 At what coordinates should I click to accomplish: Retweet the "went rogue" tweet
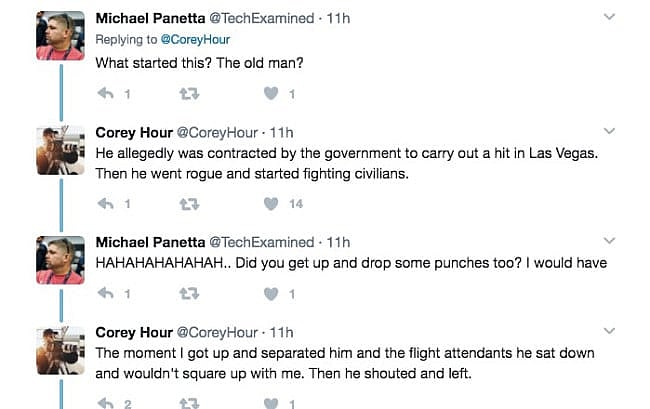187,204
